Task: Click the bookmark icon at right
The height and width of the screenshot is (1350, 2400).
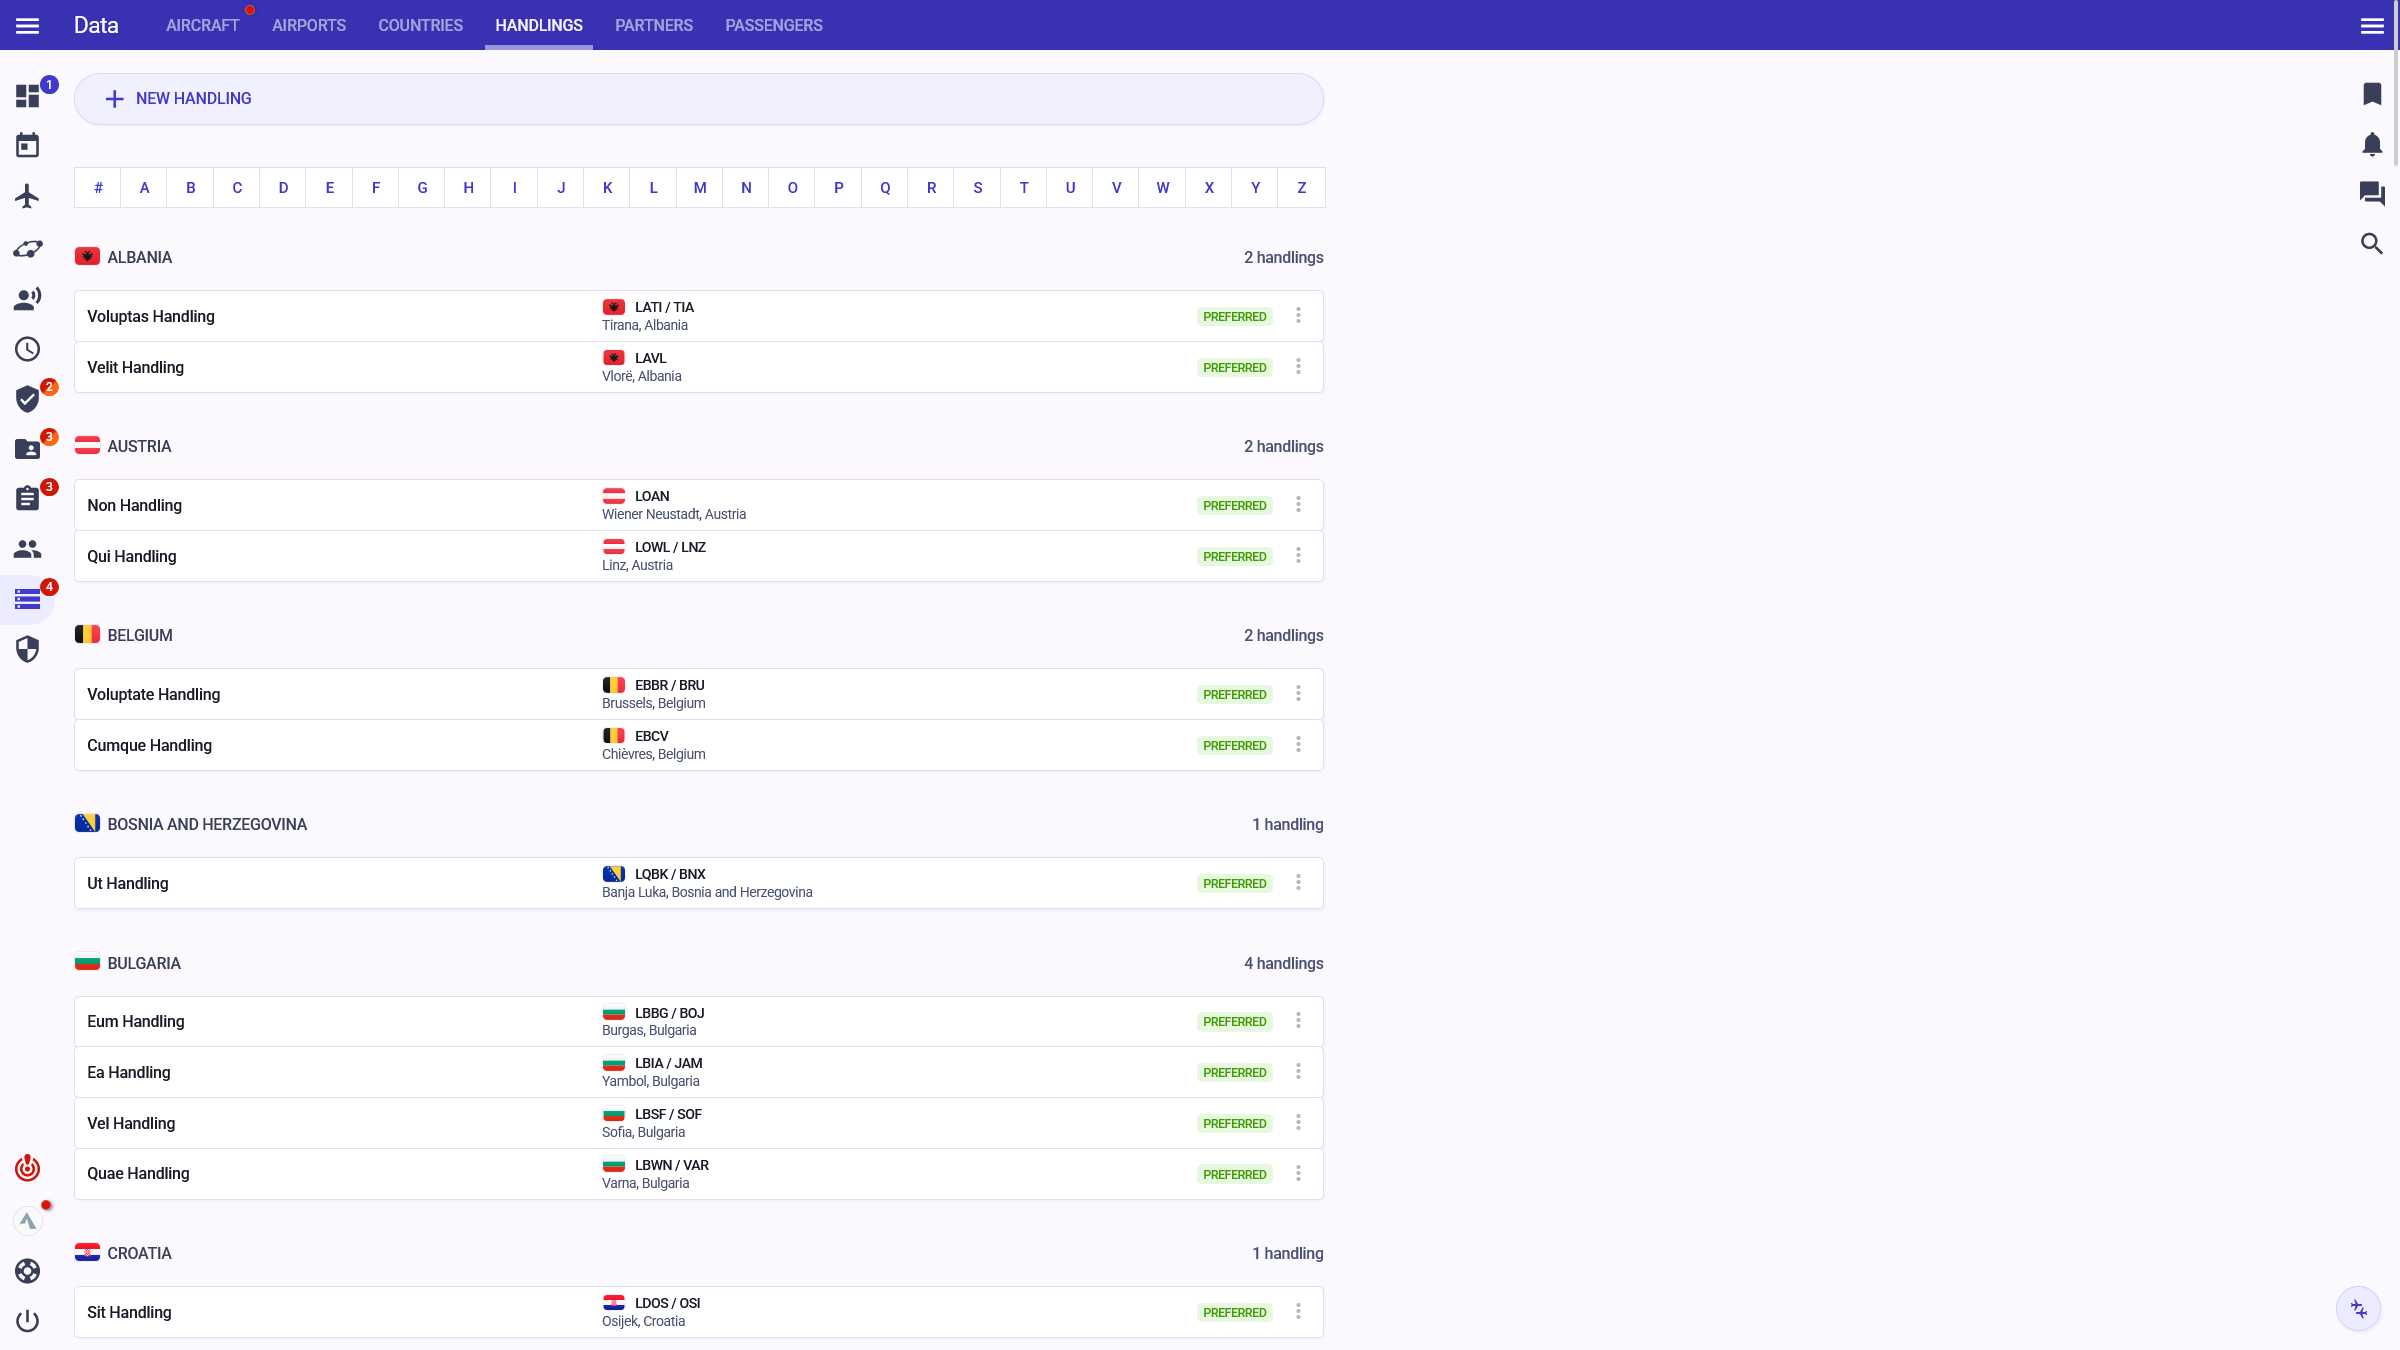Action: point(2371,94)
